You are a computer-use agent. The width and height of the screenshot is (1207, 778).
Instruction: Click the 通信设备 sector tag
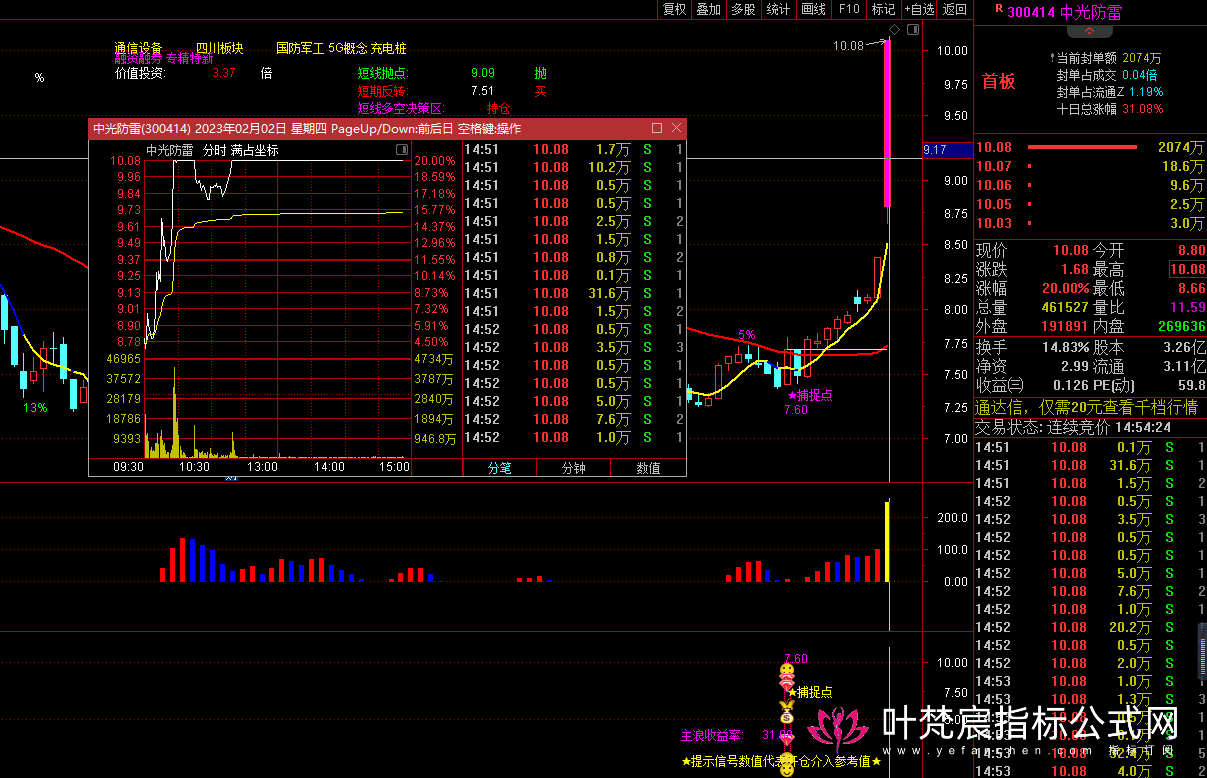click(138, 47)
